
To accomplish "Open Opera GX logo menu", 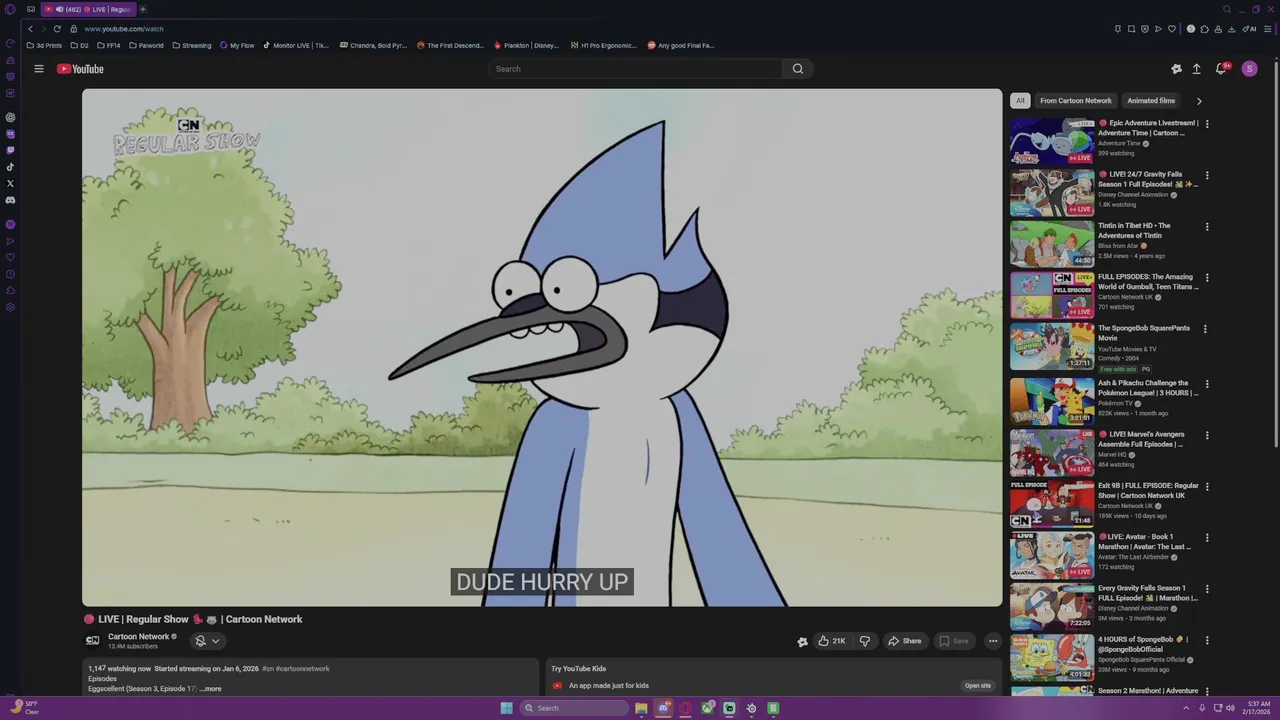I will [10, 9].
